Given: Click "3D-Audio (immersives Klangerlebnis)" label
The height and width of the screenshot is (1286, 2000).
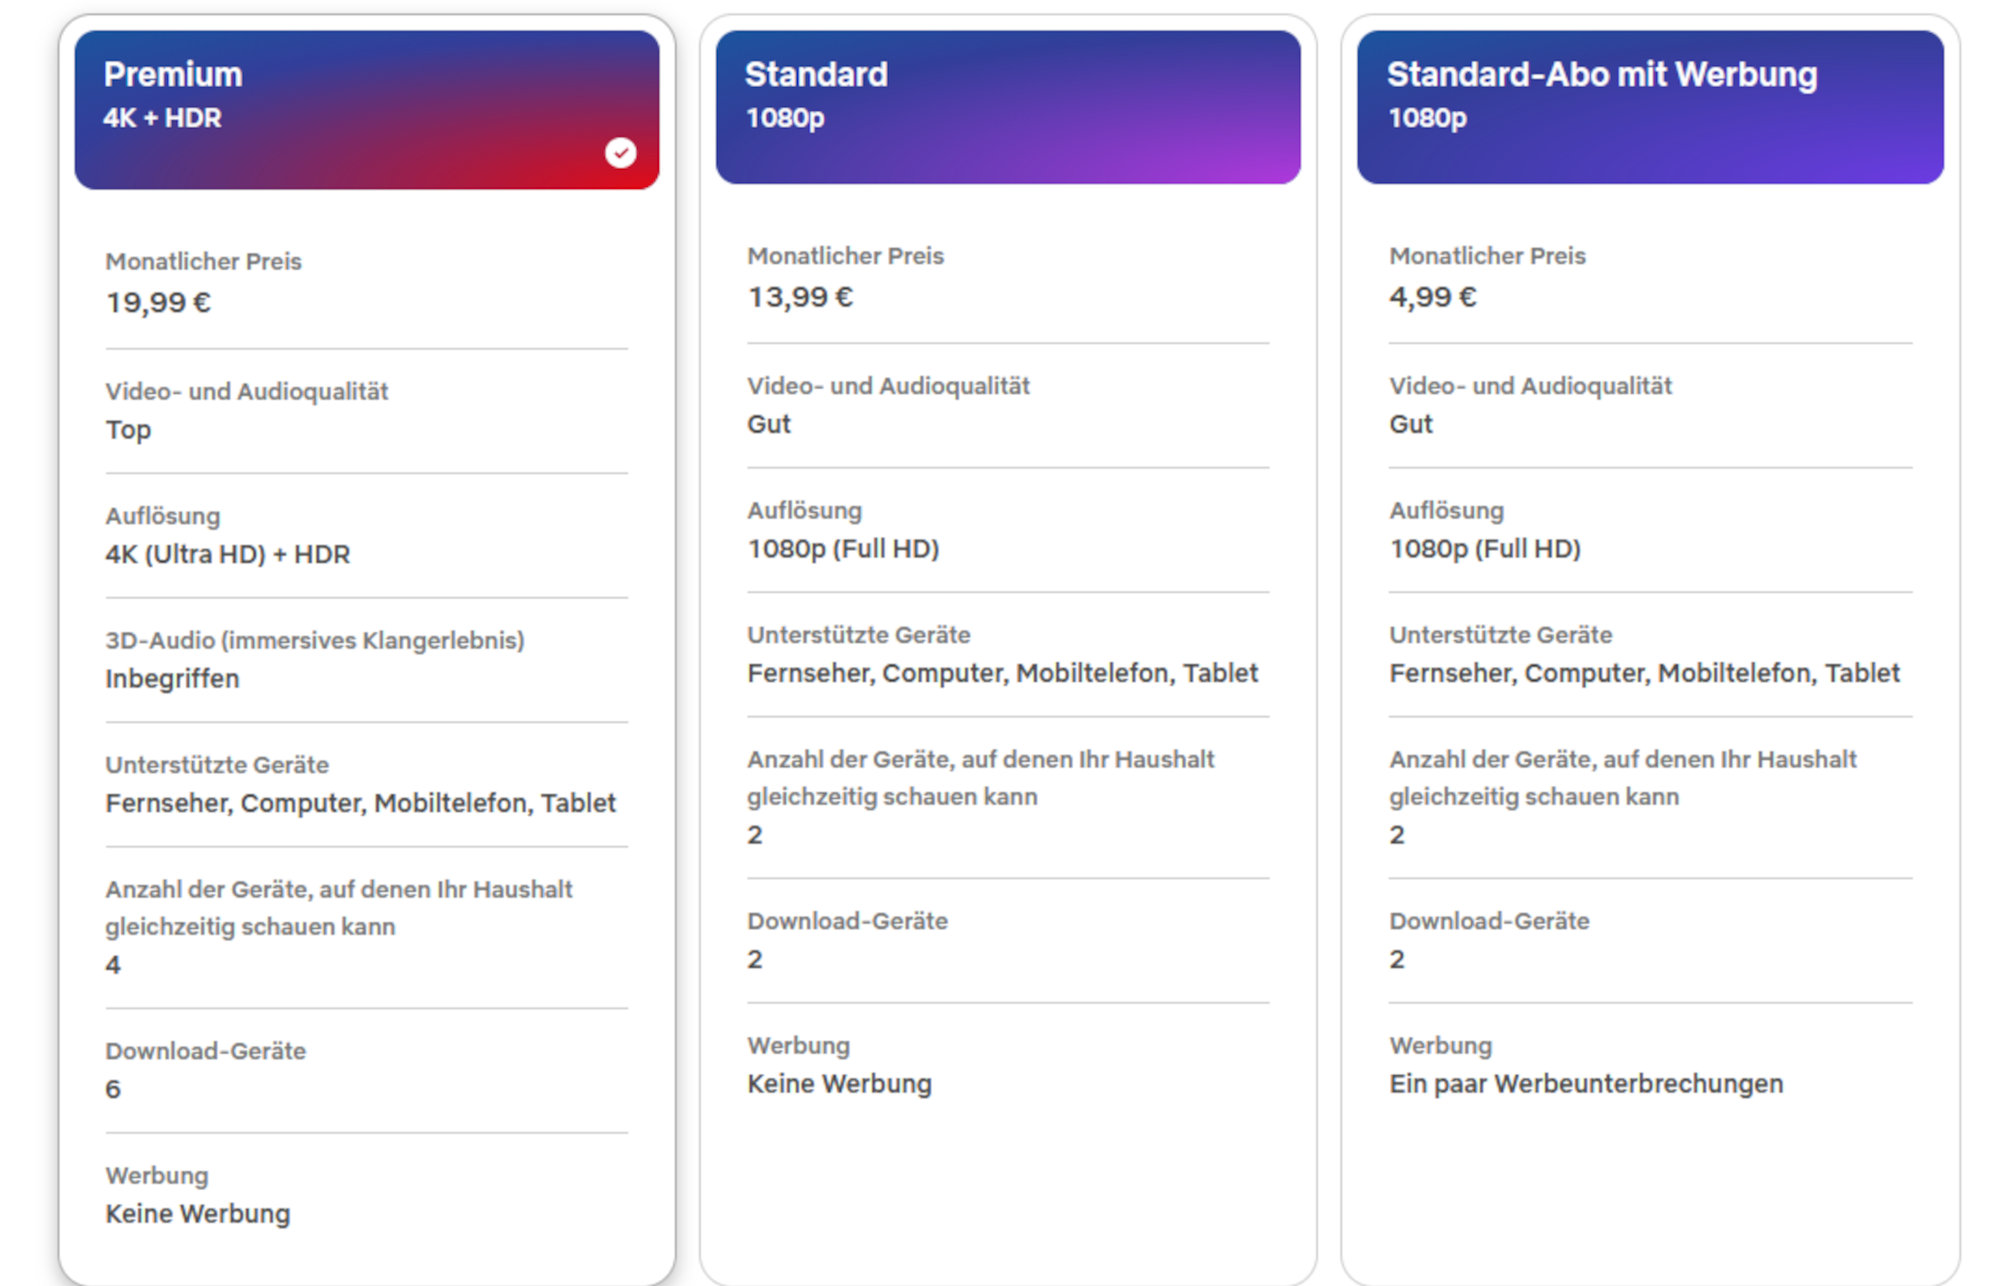Looking at the screenshot, I should click(x=315, y=640).
